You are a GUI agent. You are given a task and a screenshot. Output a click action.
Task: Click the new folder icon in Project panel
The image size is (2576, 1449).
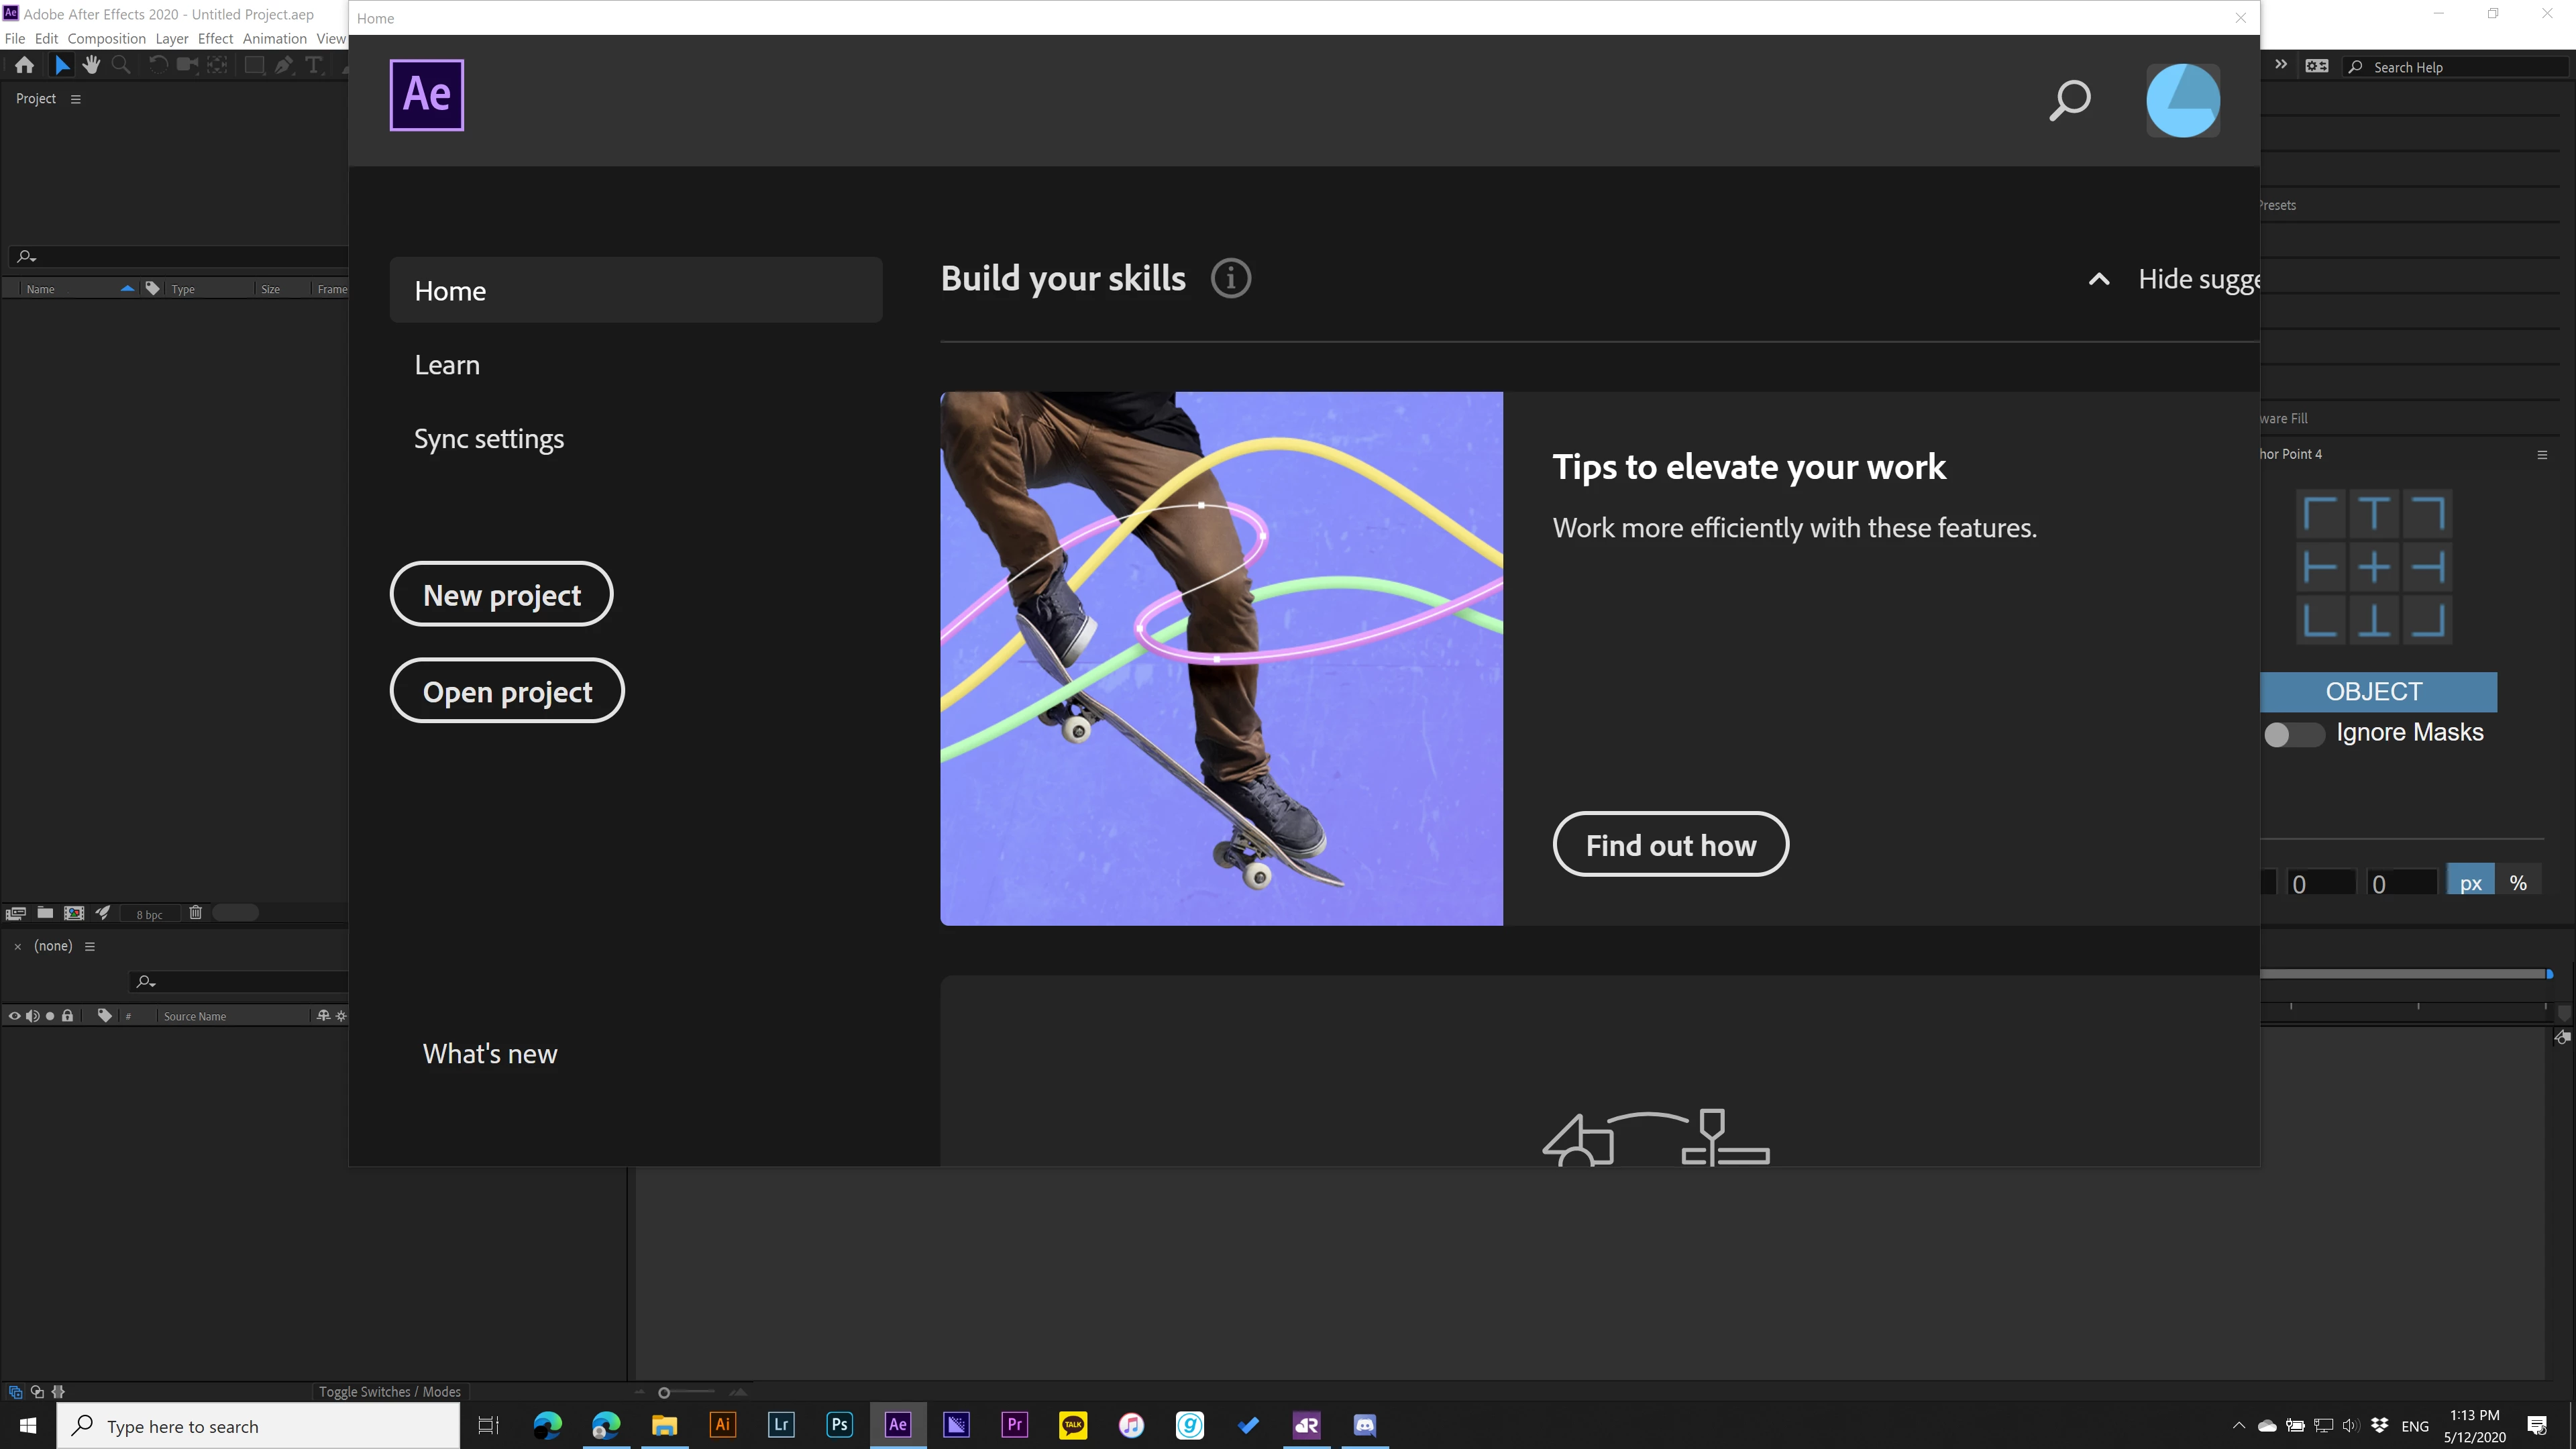coord(45,913)
